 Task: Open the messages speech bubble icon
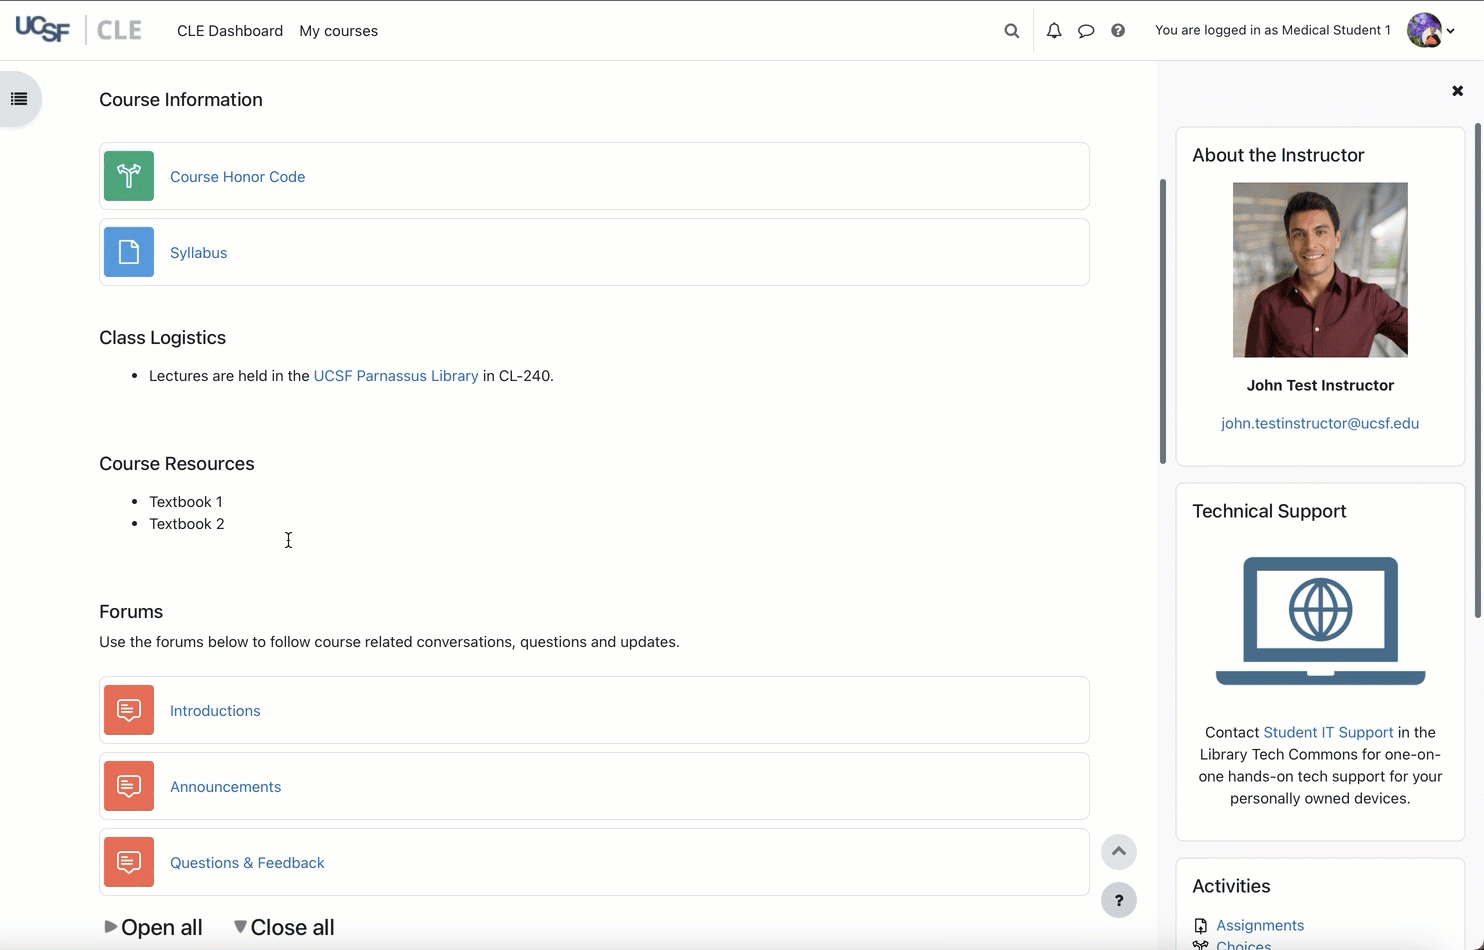[1086, 31]
